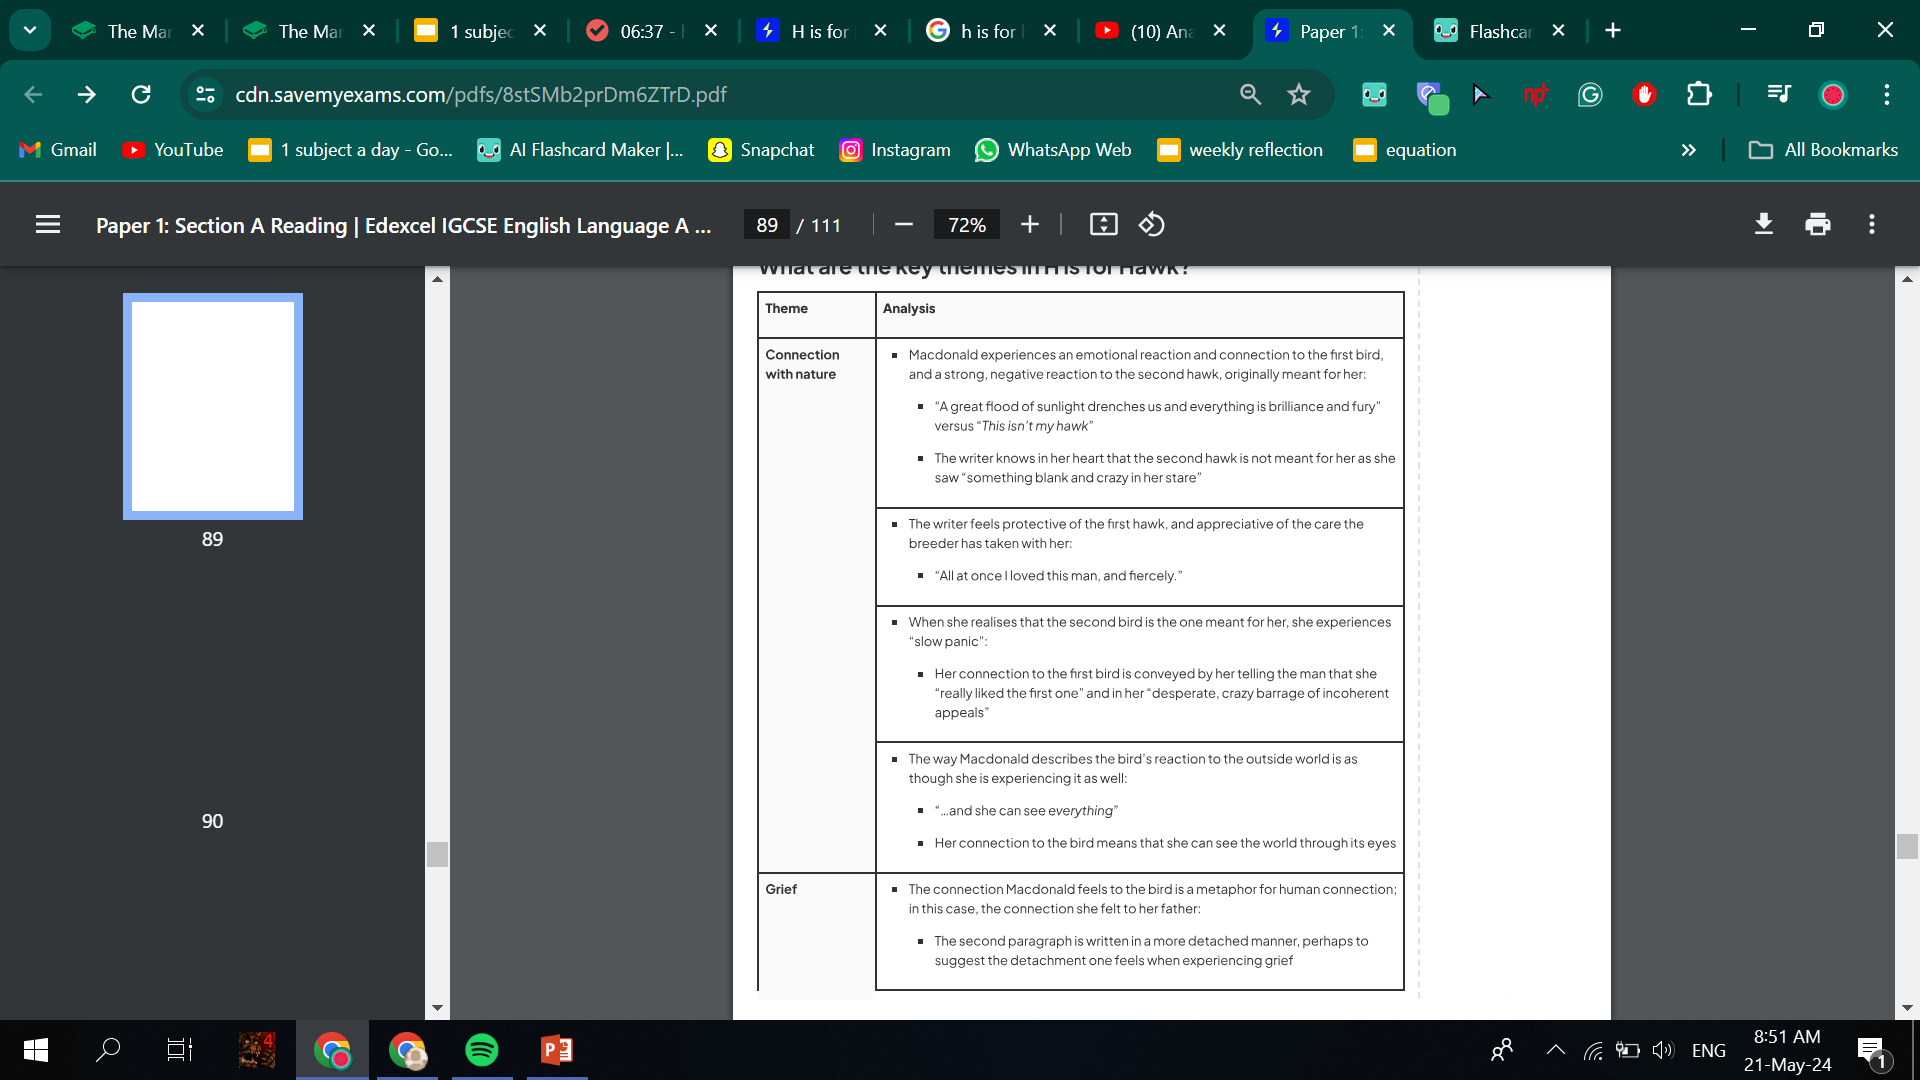Zoom in with the plus button
Image resolution: width=1920 pixels, height=1080 pixels.
pyautogui.click(x=1030, y=225)
